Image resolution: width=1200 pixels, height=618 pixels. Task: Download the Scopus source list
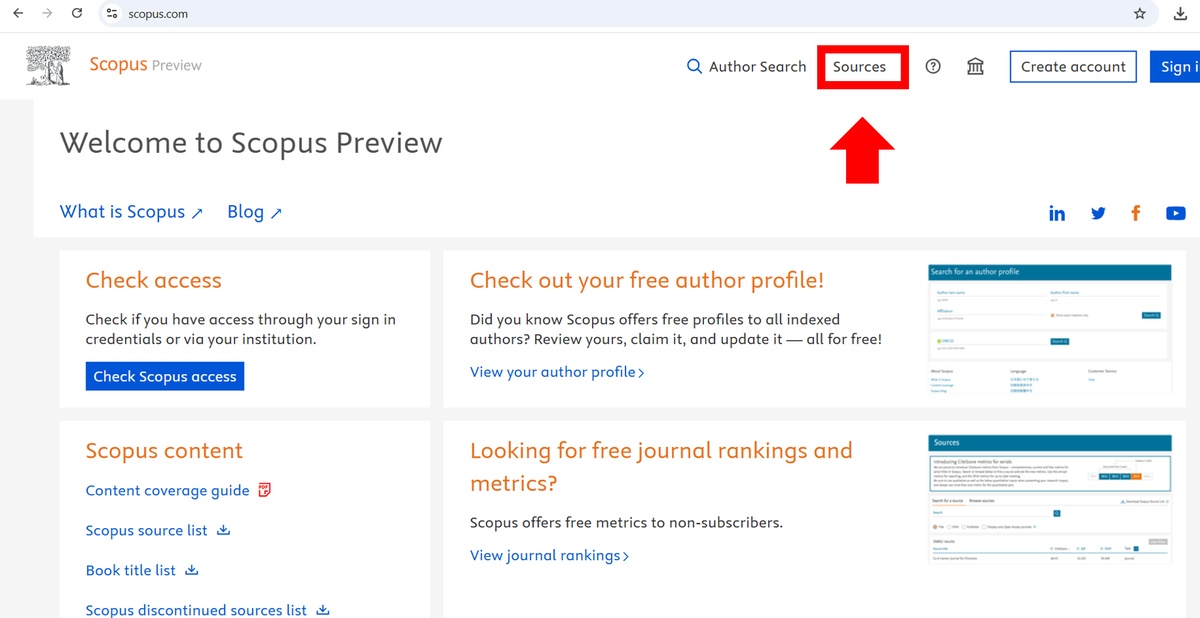click(146, 530)
